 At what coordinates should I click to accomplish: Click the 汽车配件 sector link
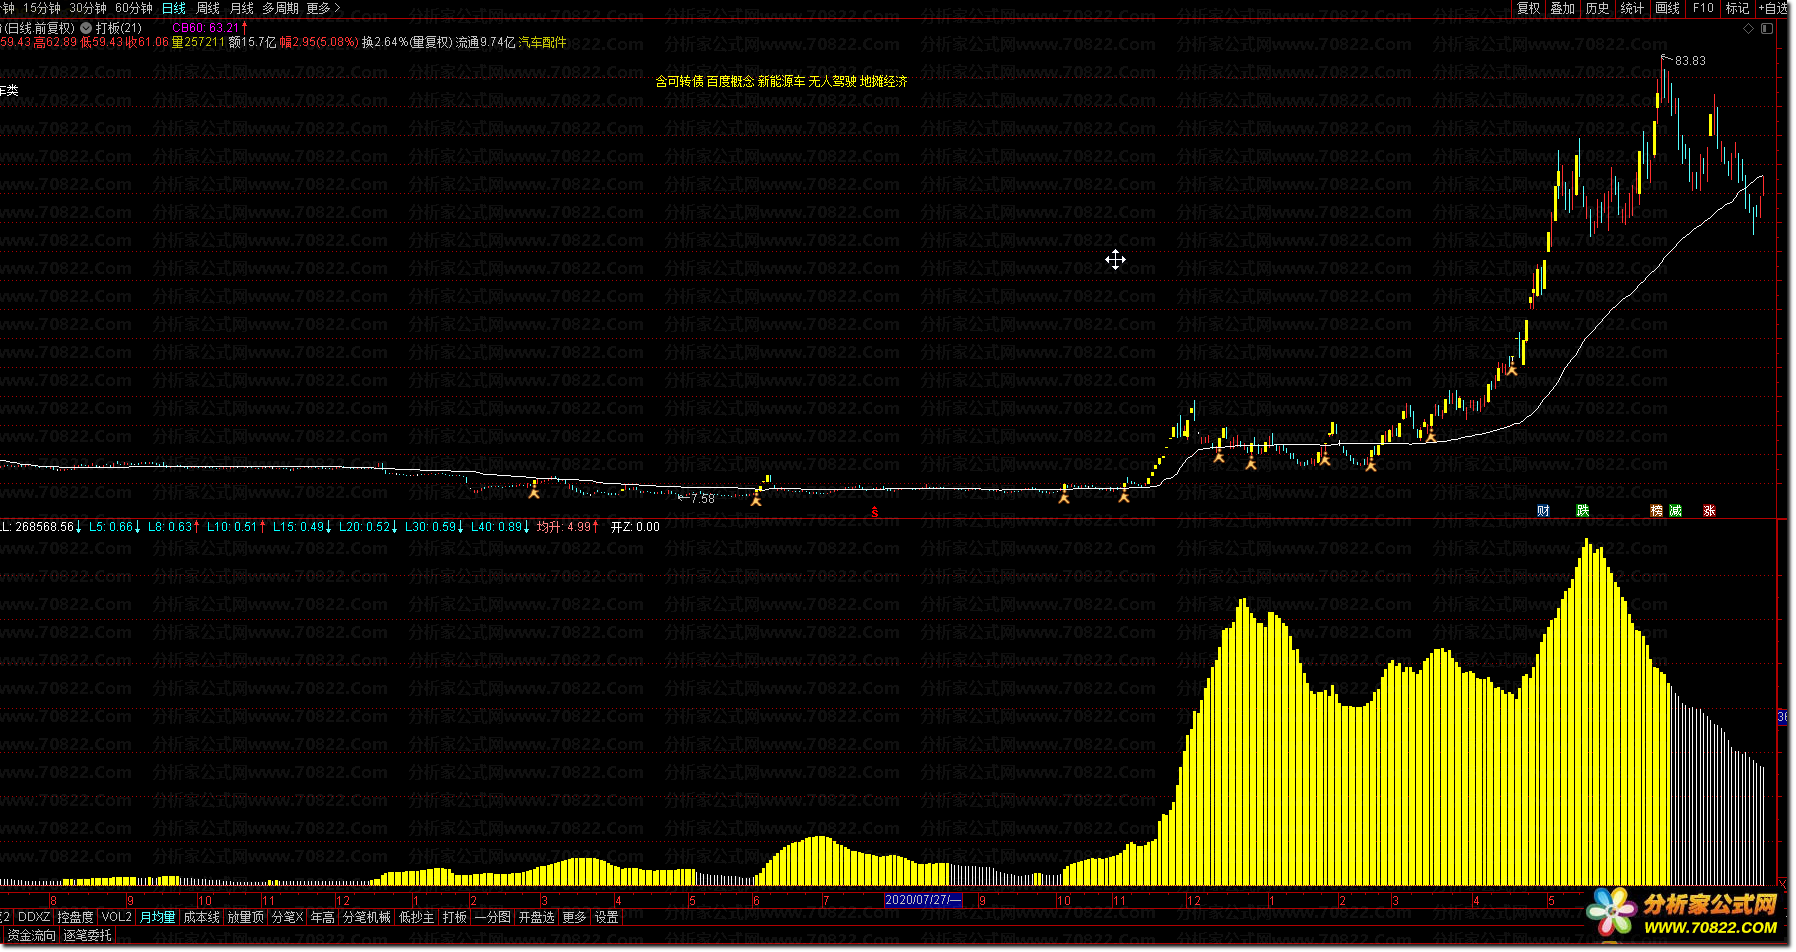click(x=542, y=42)
